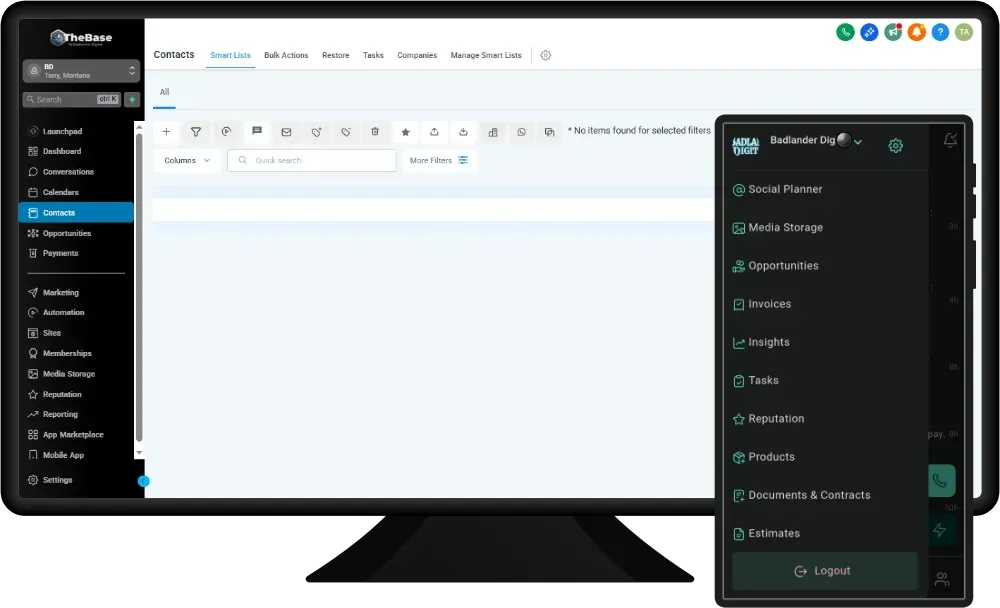1000x608 pixels.
Task: Open the Tasks tab in Contacts header
Action: 373,56
